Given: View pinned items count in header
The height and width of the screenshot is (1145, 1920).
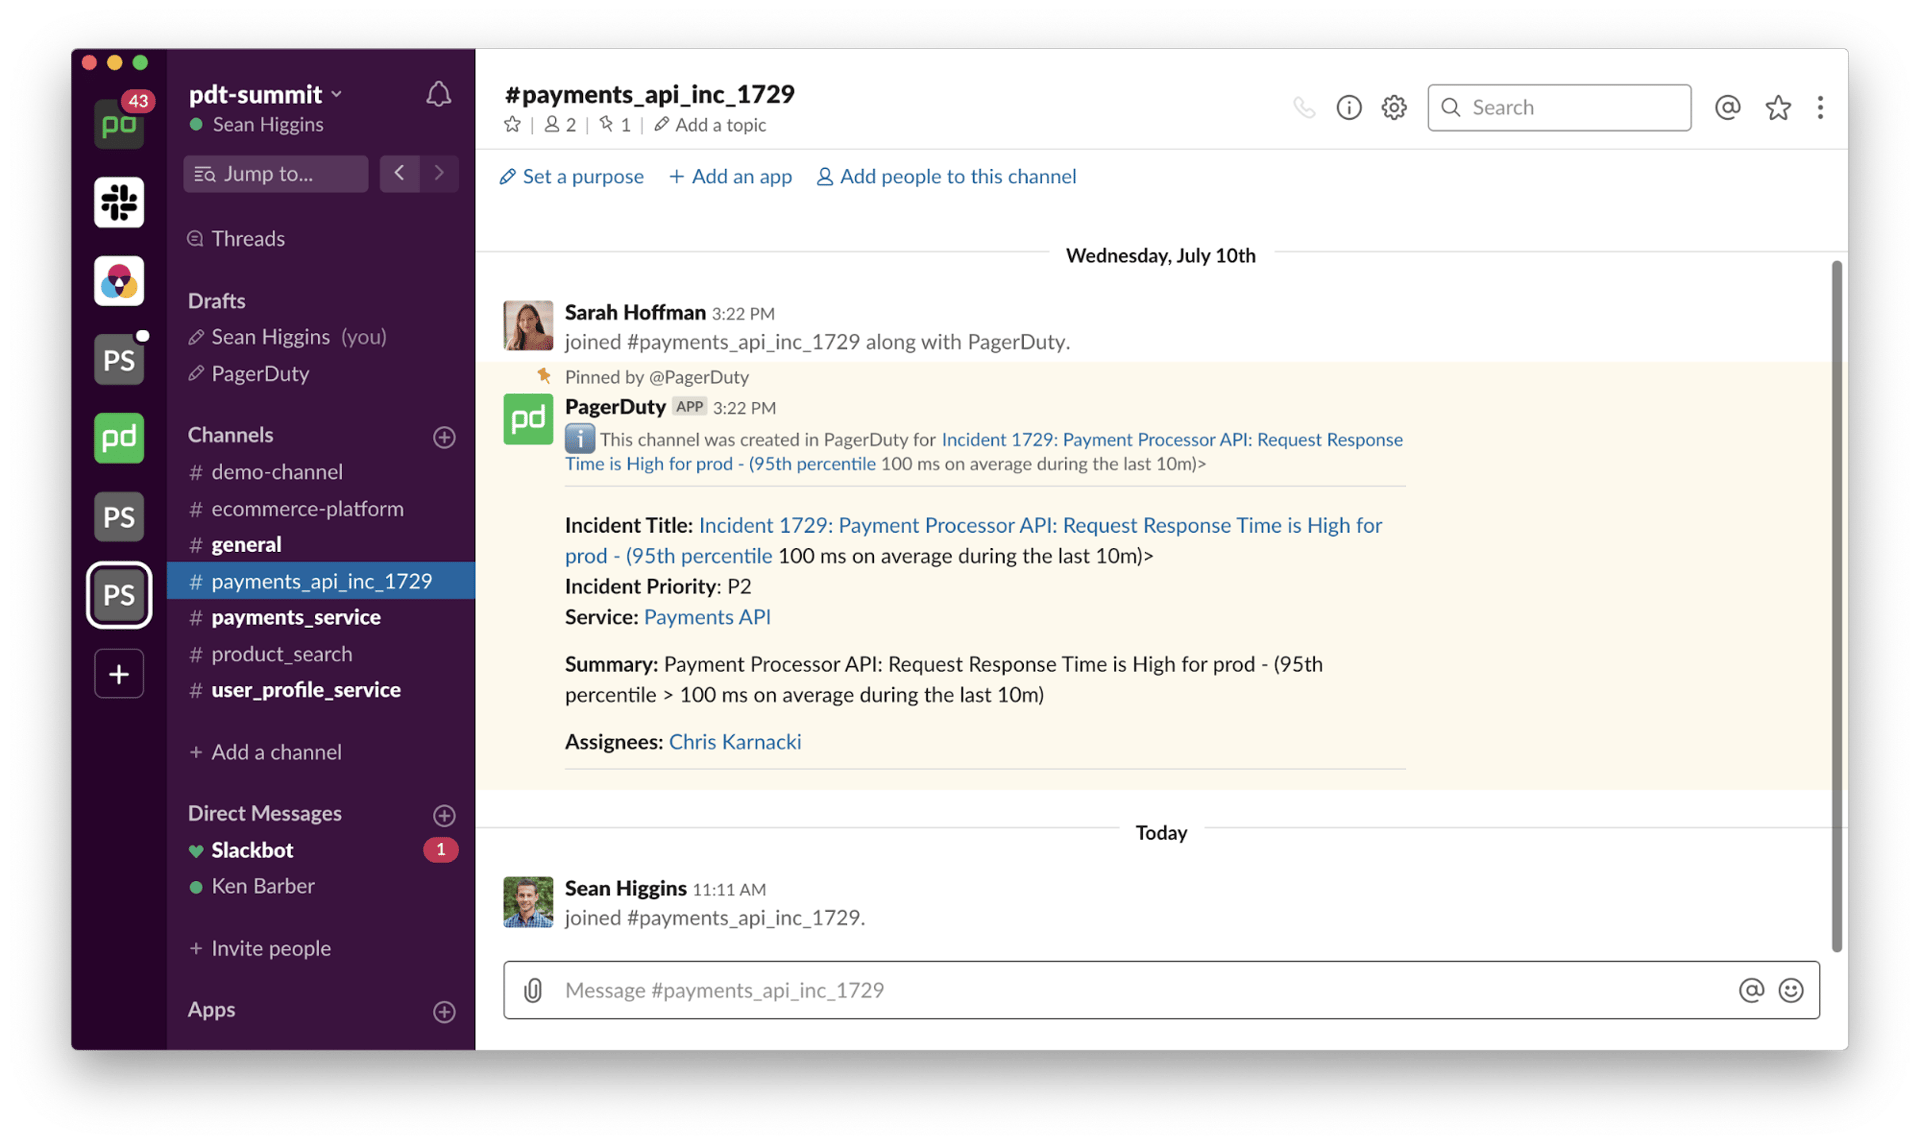Looking at the screenshot, I should click(615, 125).
